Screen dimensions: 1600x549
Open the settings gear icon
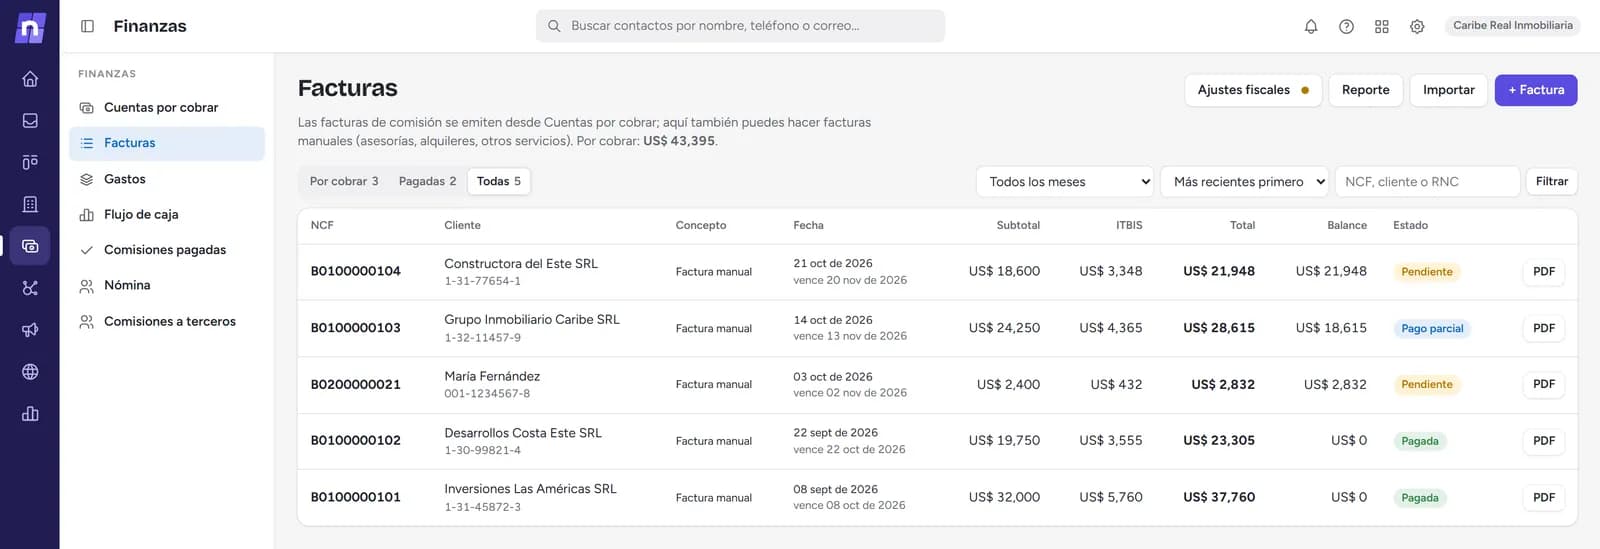tap(1417, 27)
